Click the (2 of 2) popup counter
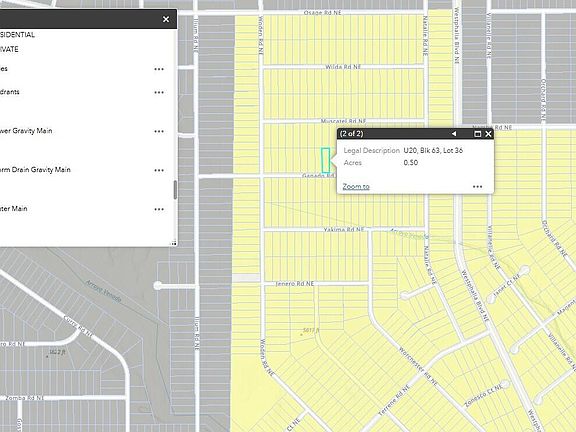The height and width of the screenshot is (432, 576). pyautogui.click(x=352, y=133)
